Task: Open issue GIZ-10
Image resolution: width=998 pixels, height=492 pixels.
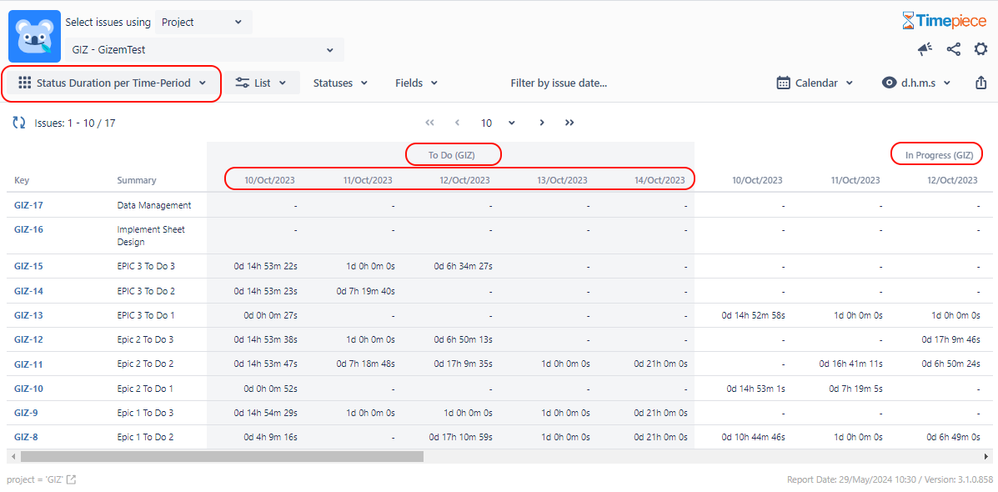Action: pyautogui.click(x=29, y=388)
